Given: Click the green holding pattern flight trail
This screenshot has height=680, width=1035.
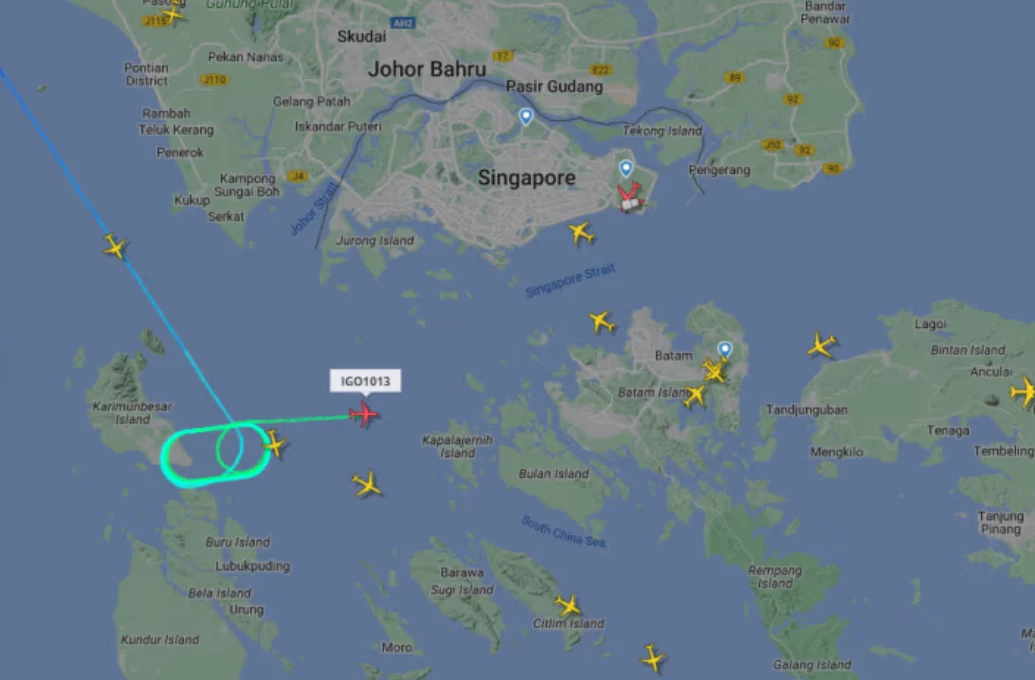Looking at the screenshot, I should click(x=215, y=456).
